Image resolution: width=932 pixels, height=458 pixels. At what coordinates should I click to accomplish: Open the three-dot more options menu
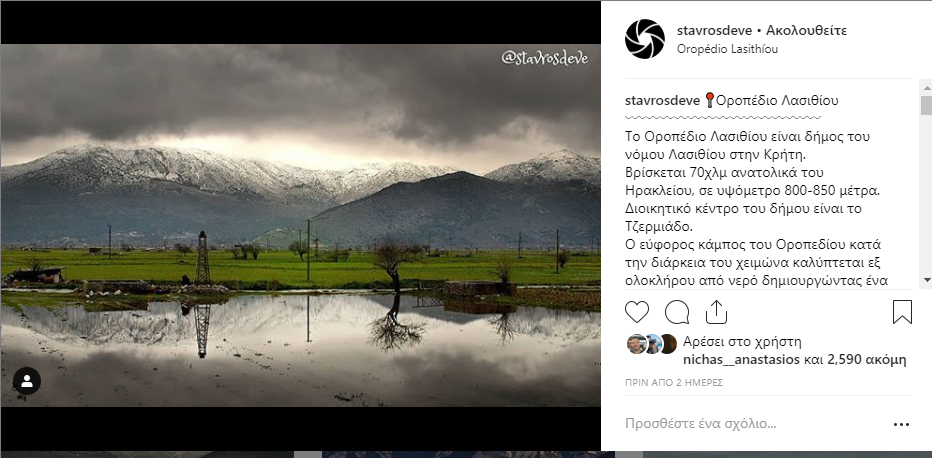click(901, 424)
